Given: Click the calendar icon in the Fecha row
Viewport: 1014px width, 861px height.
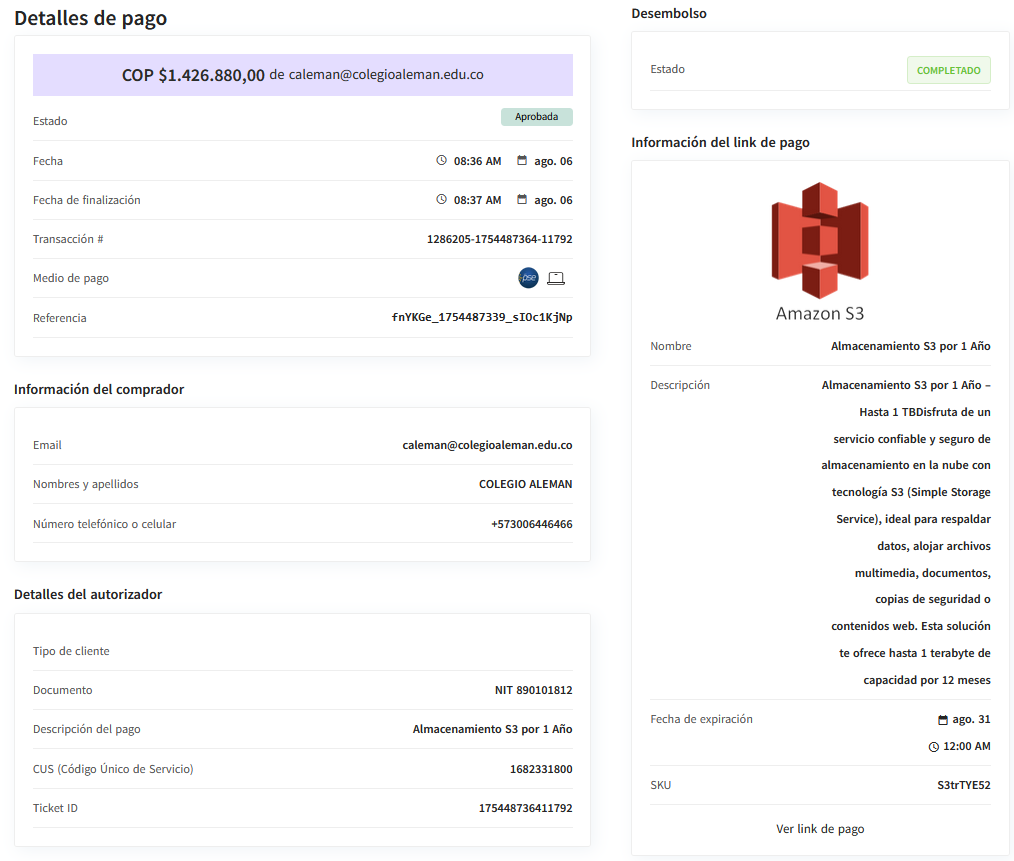Looking at the screenshot, I should point(522,160).
